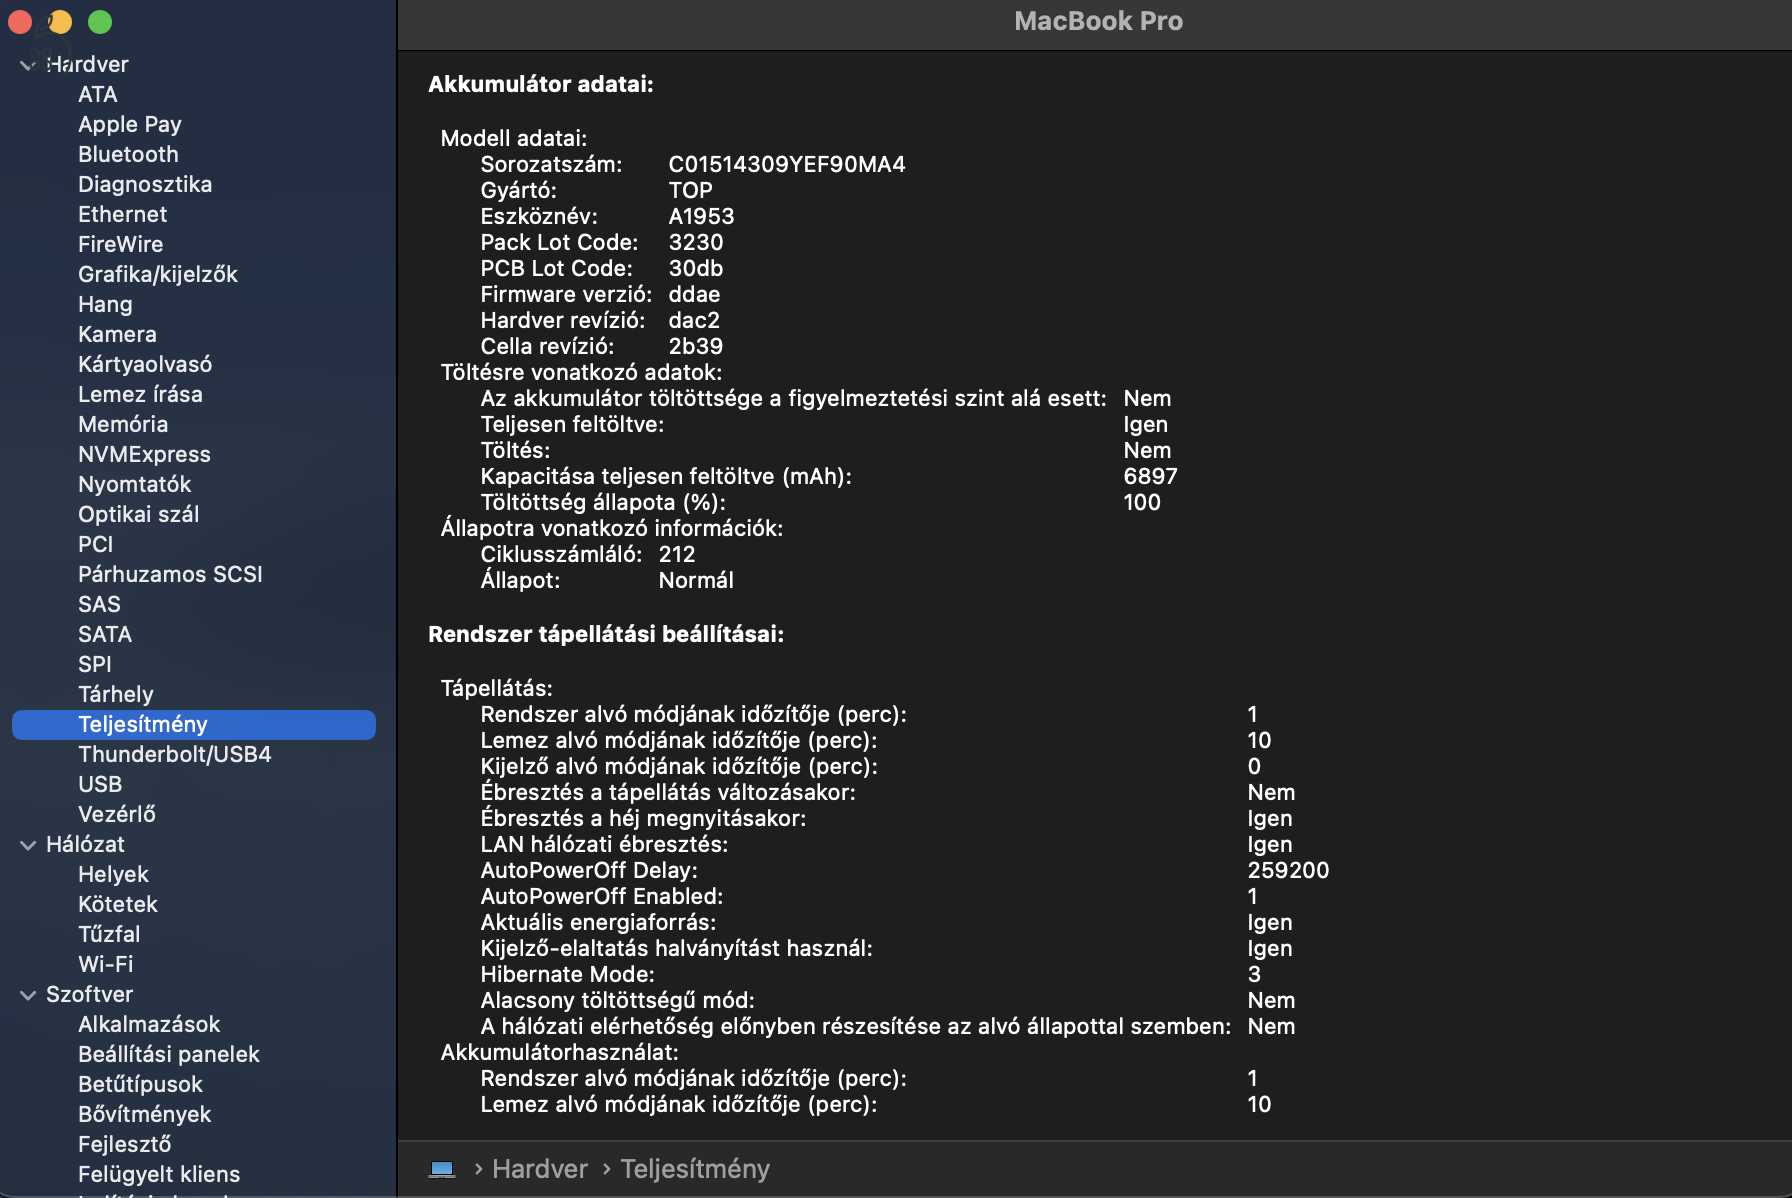Open Helyek under Hálózat
Screen dimensions: 1792x1198
pos(113,874)
